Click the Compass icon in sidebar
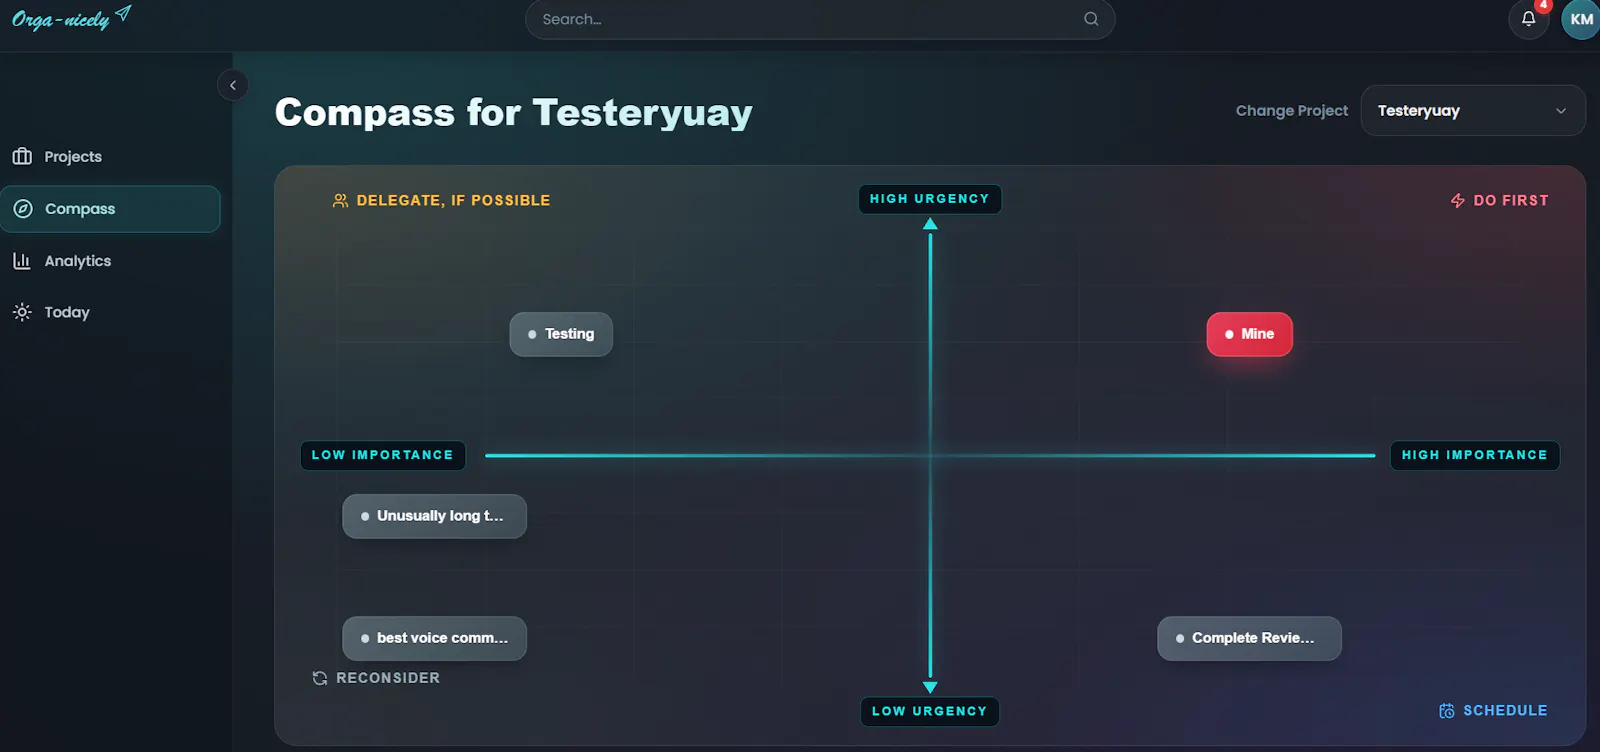Screen dimensions: 1600x752 [x=22, y=209]
